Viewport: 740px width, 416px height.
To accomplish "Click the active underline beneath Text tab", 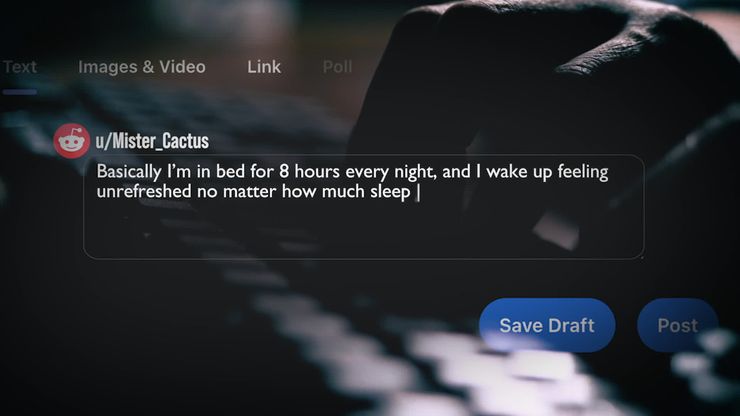I will click(19, 92).
